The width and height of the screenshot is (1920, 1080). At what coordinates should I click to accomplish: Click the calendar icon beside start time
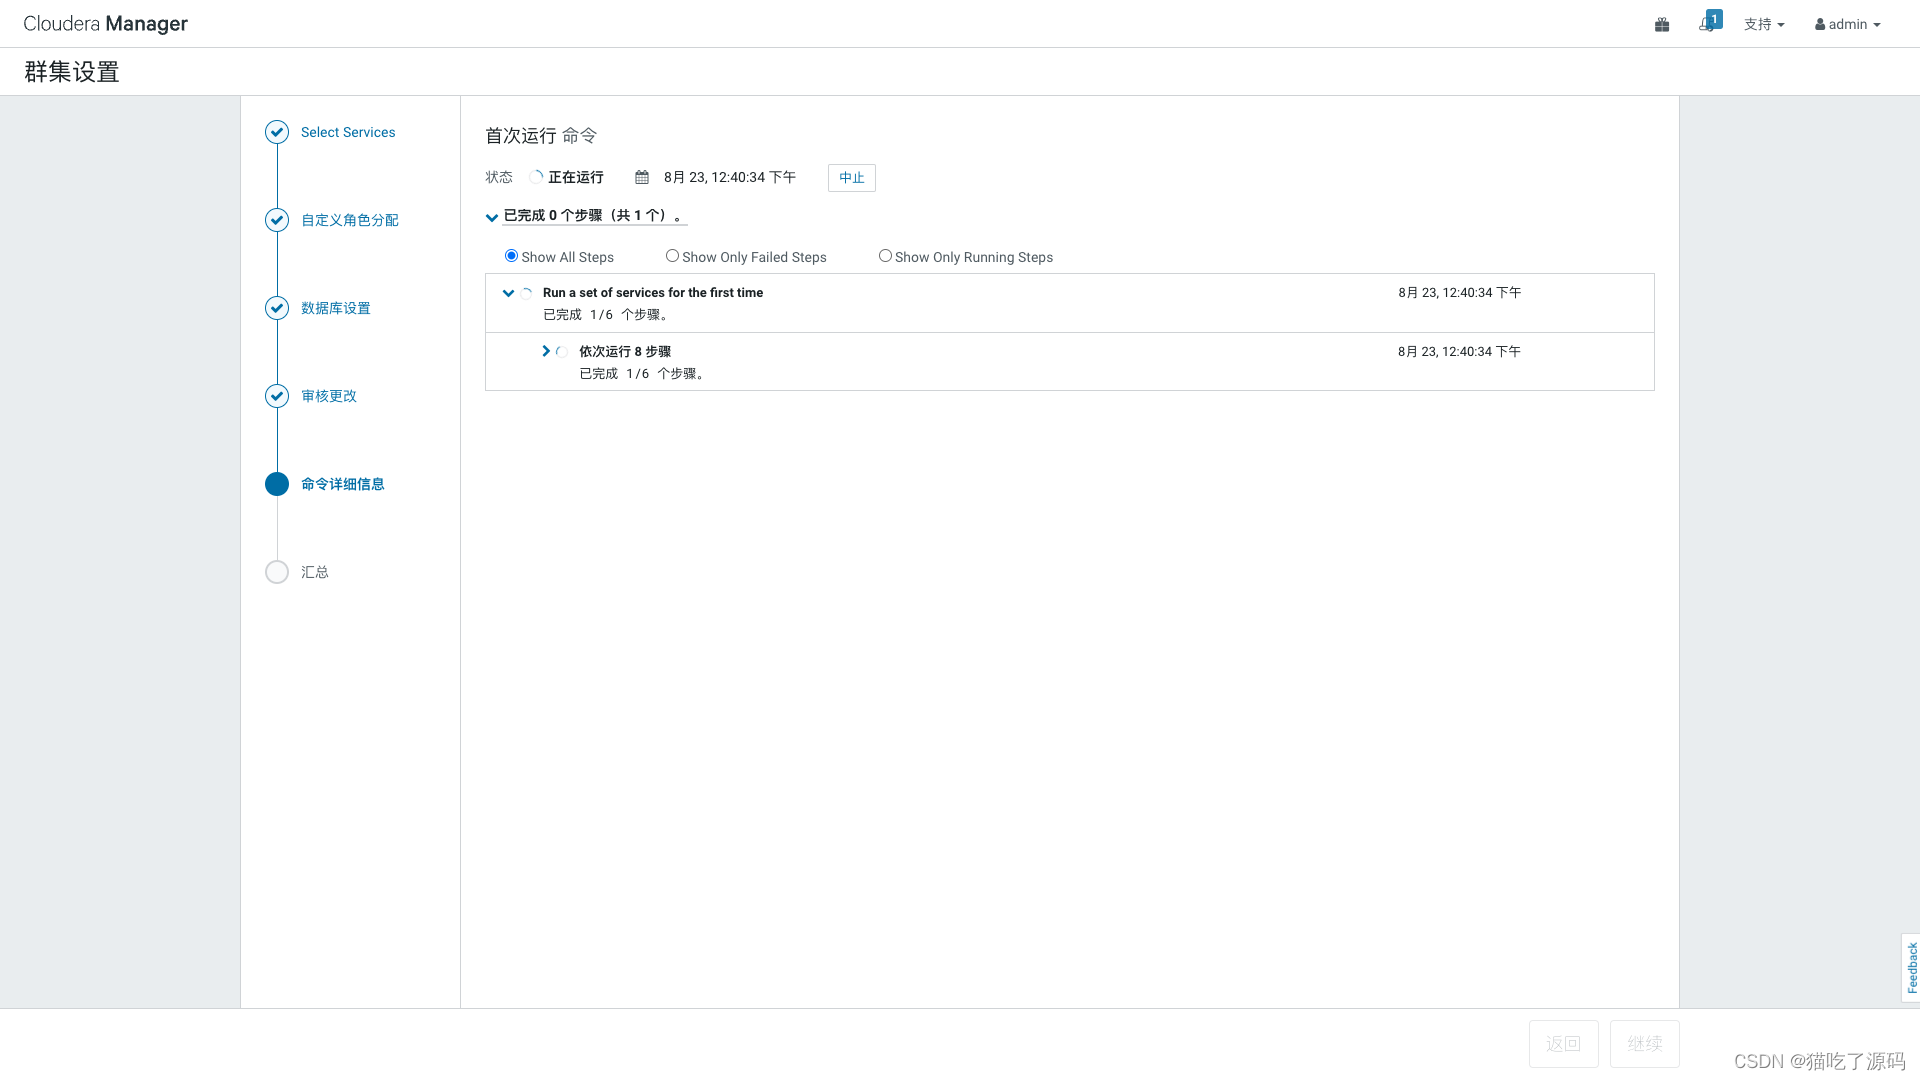tap(642, 177)
